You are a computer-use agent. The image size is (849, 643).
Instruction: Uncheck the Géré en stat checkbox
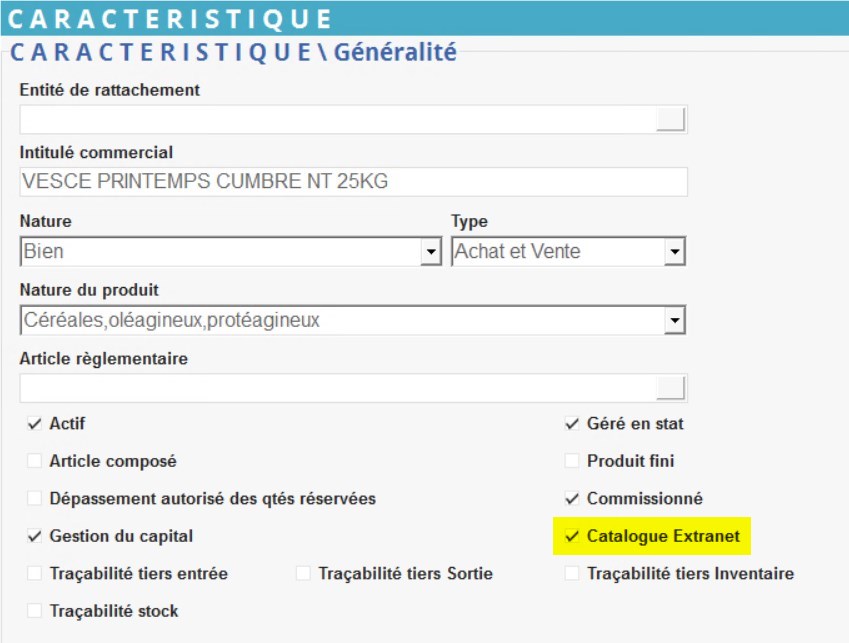[x=572, y=424]
